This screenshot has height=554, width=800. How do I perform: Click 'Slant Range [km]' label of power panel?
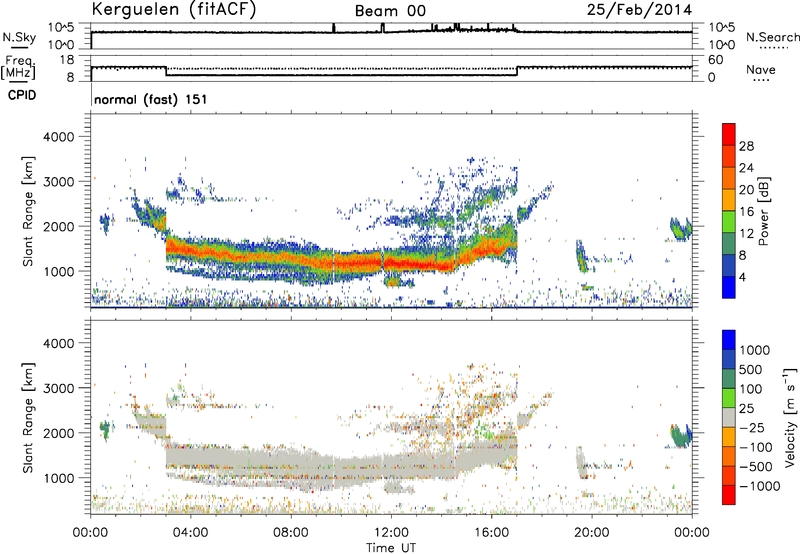coord(28,211)
